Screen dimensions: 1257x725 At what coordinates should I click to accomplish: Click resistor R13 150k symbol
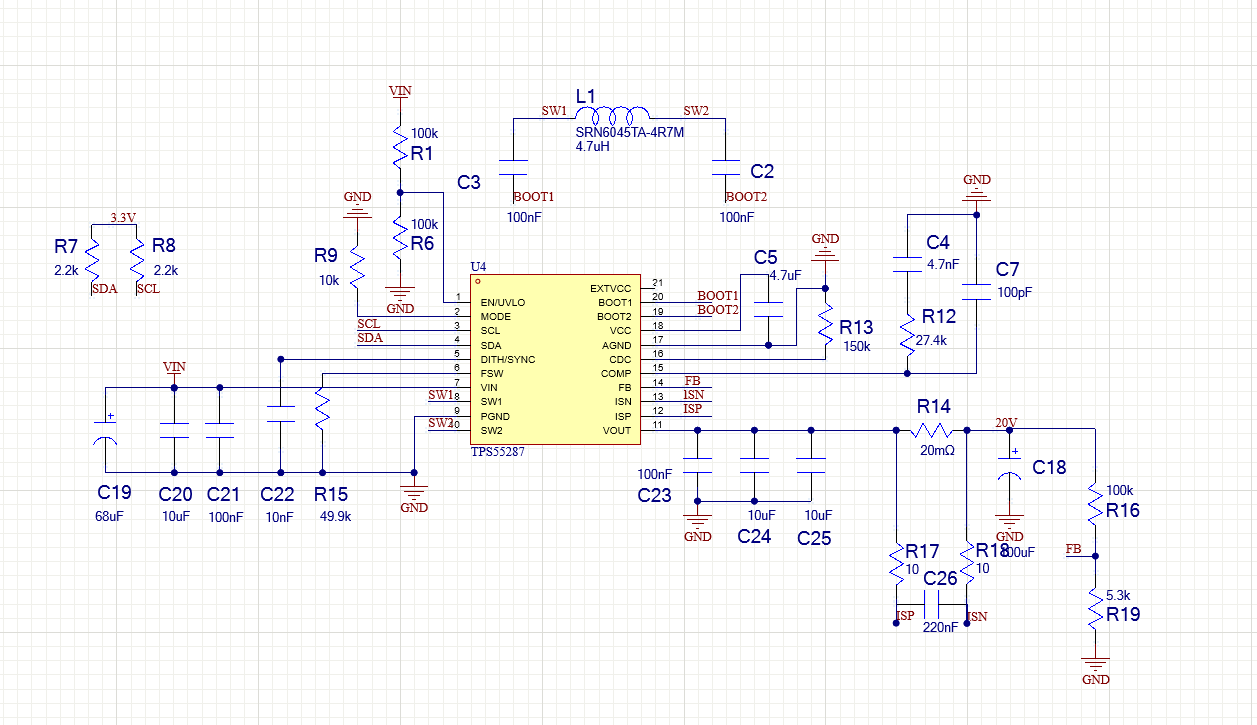pos(825,323)
